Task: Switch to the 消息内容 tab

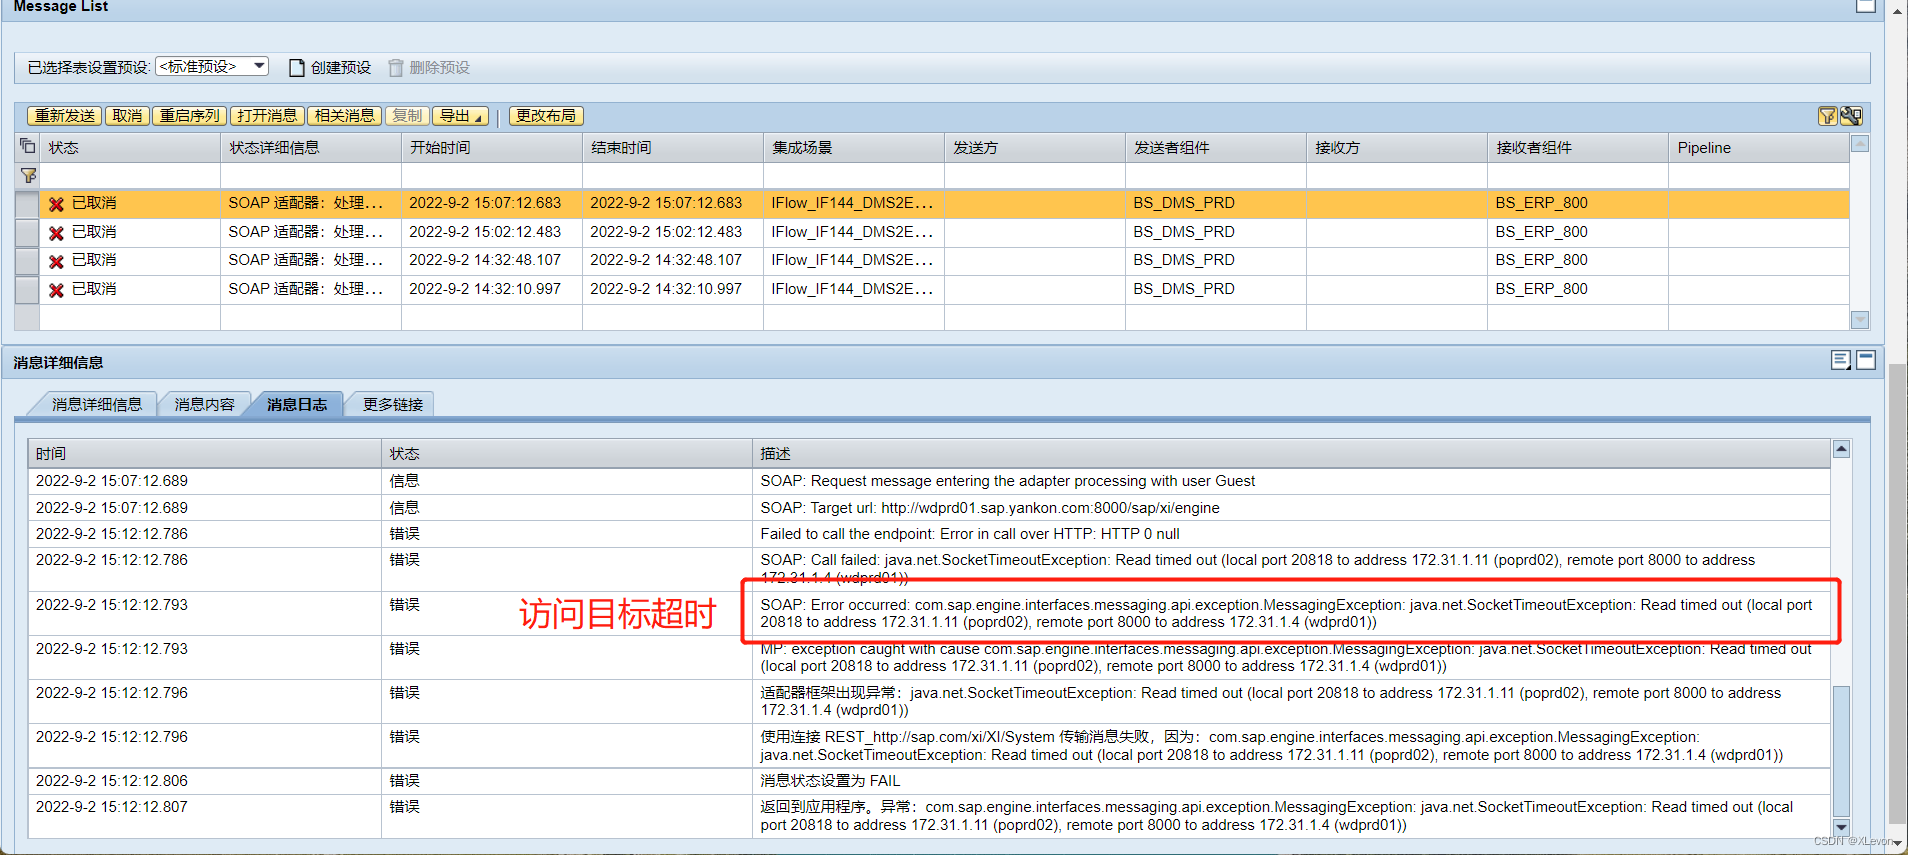Action: pyautogui.click(x=204, y=404)
